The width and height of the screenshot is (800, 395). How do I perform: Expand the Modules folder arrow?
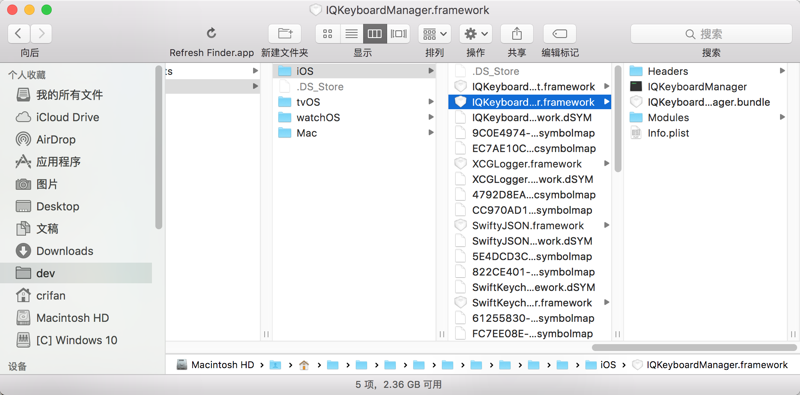[x=782, y=117]
